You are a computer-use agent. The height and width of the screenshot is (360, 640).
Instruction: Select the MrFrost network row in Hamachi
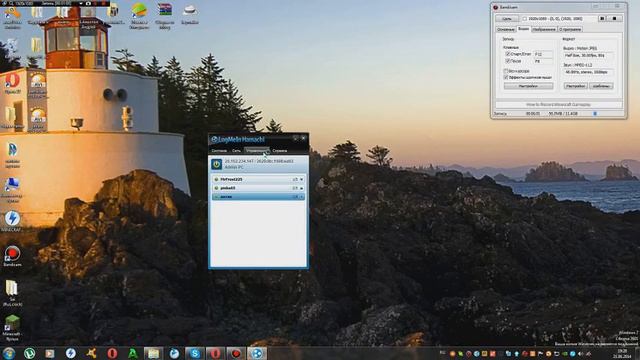tap(258, 179)
